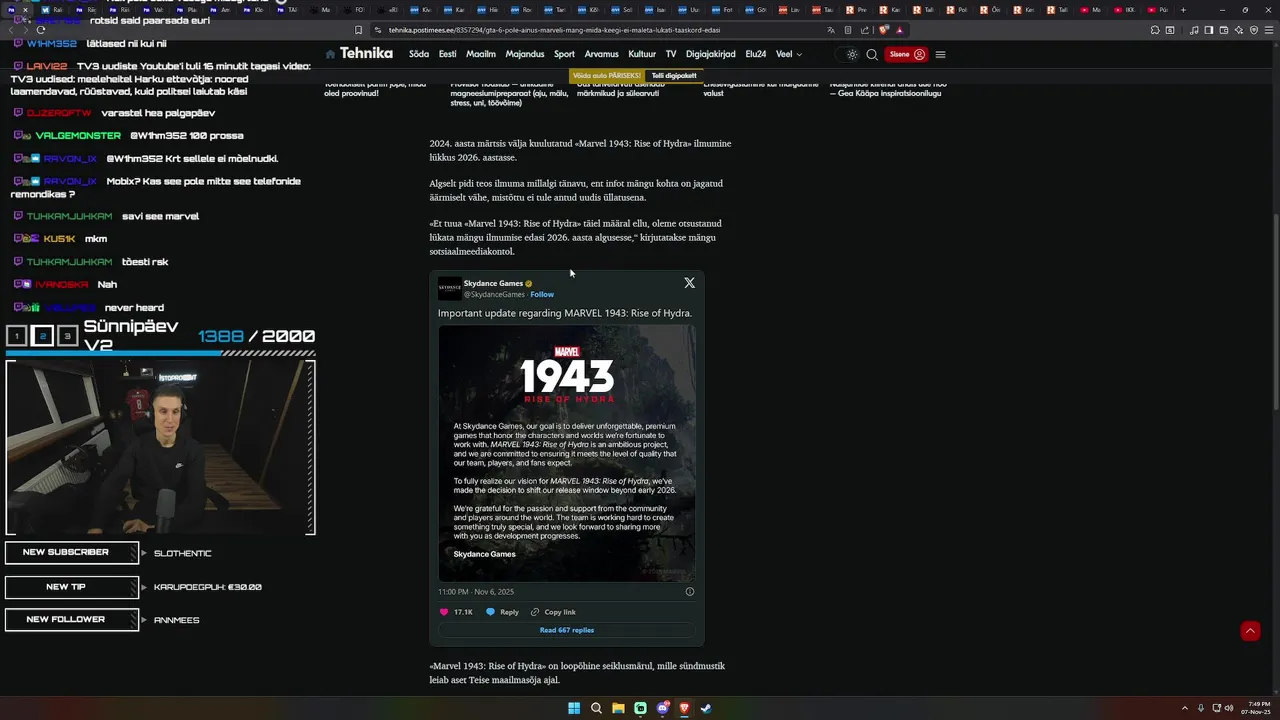This screenshot has width=1280, height=720.
Task: Bookmark this page with the address bar icon
Action: click(359, 30)
